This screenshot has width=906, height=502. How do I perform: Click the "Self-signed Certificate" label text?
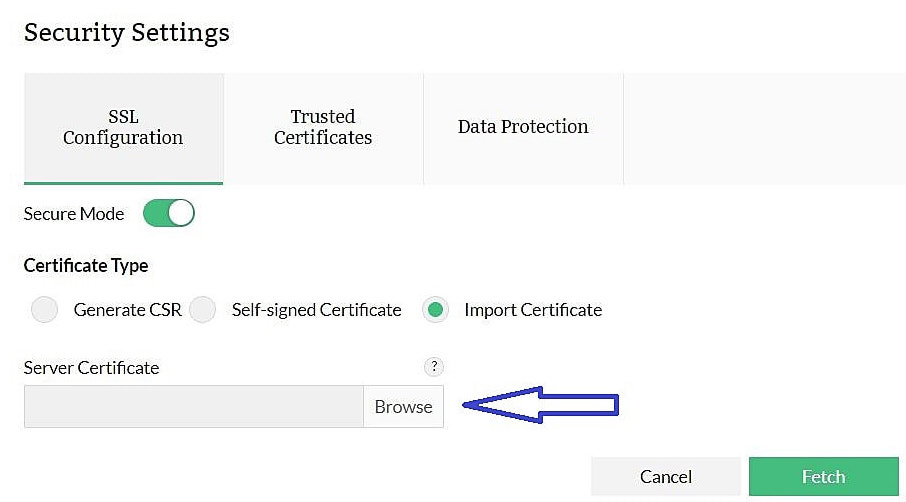point(316,310)
